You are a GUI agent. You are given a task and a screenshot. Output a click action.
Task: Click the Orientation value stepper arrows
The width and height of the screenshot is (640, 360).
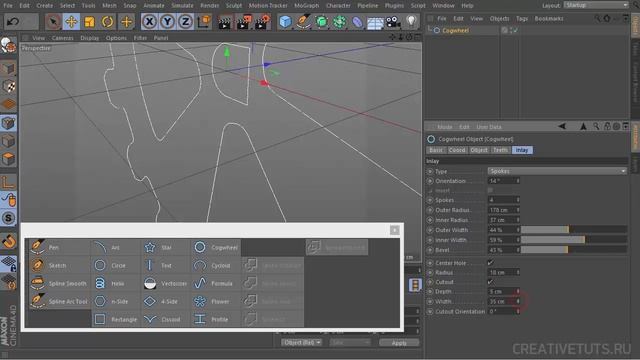(518, 181)
